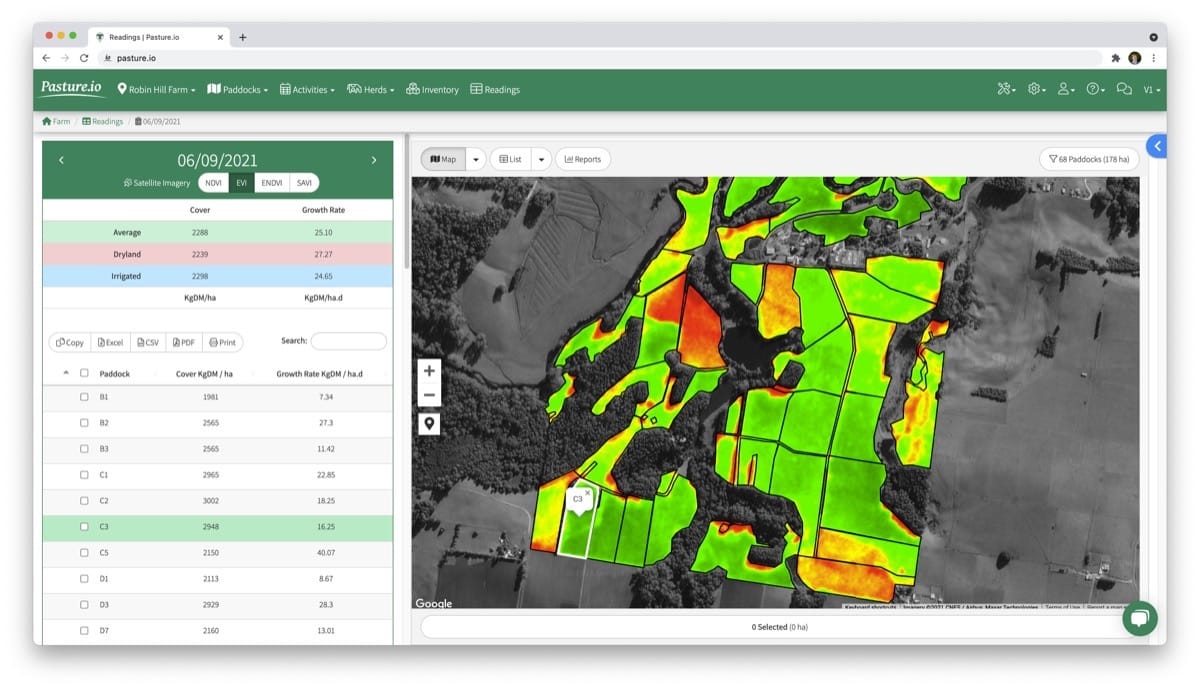
Task: Open the user account menu icon
Action: pos(1066,89)
